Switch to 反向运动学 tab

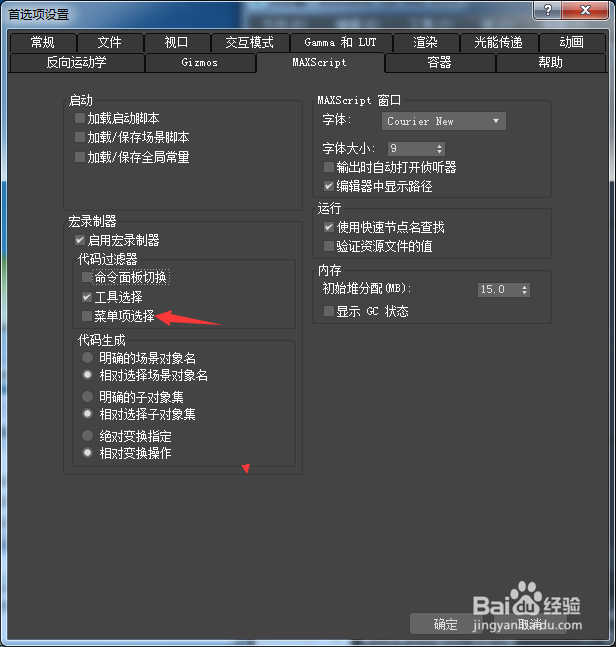pos(77,63)
